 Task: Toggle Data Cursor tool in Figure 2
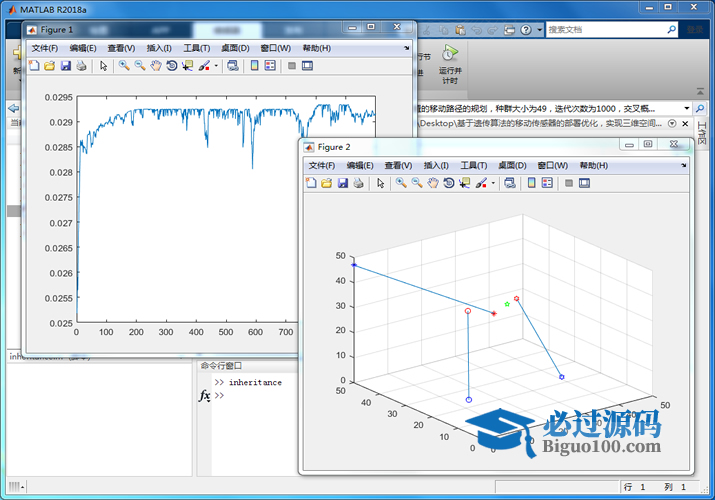[x=465, y=183]
